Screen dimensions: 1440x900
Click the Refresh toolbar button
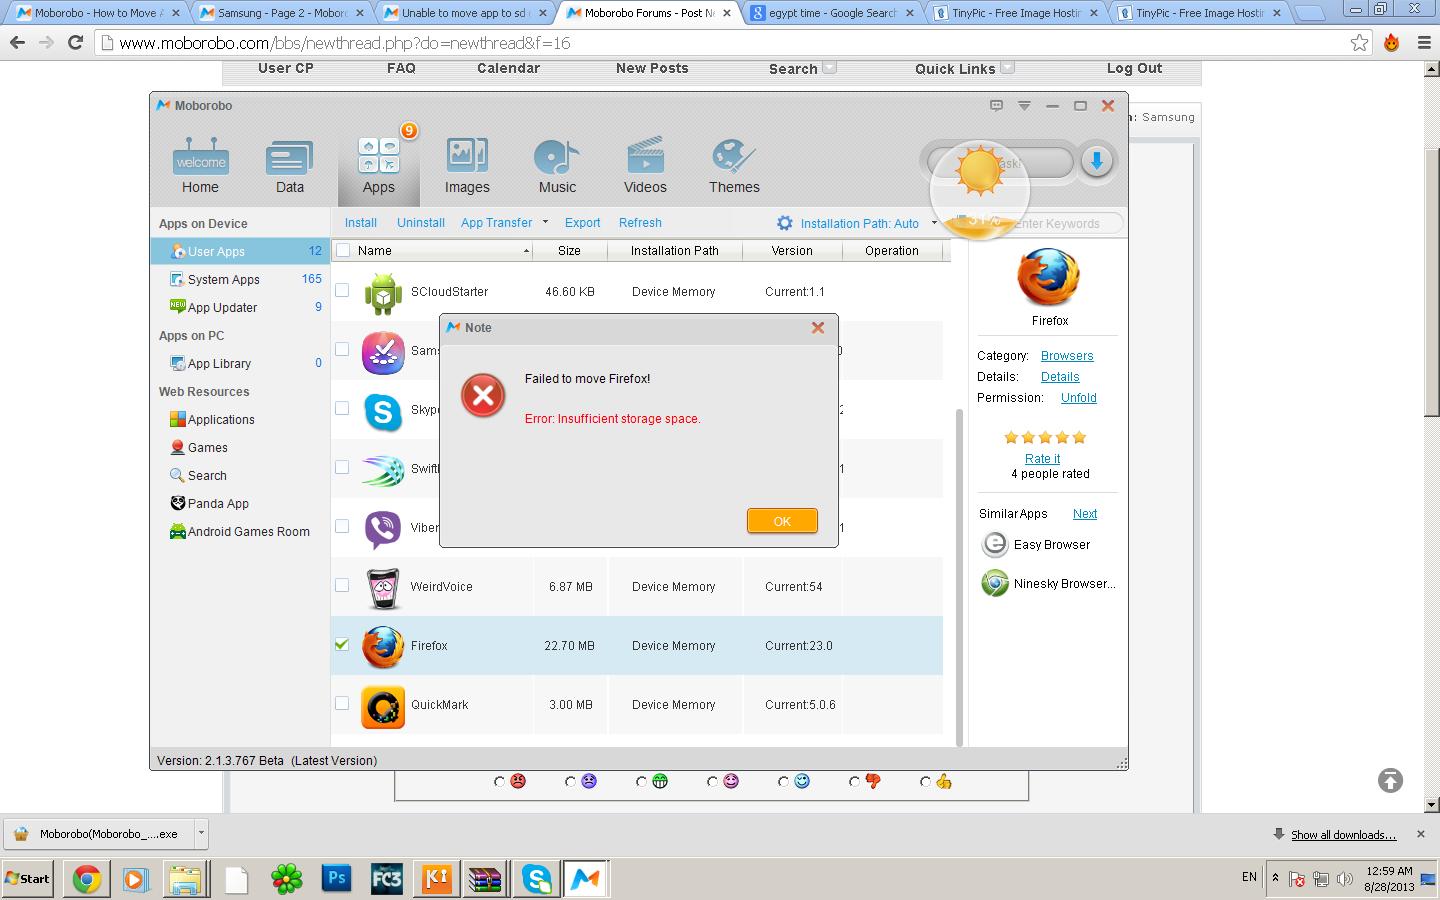point(640,223)
